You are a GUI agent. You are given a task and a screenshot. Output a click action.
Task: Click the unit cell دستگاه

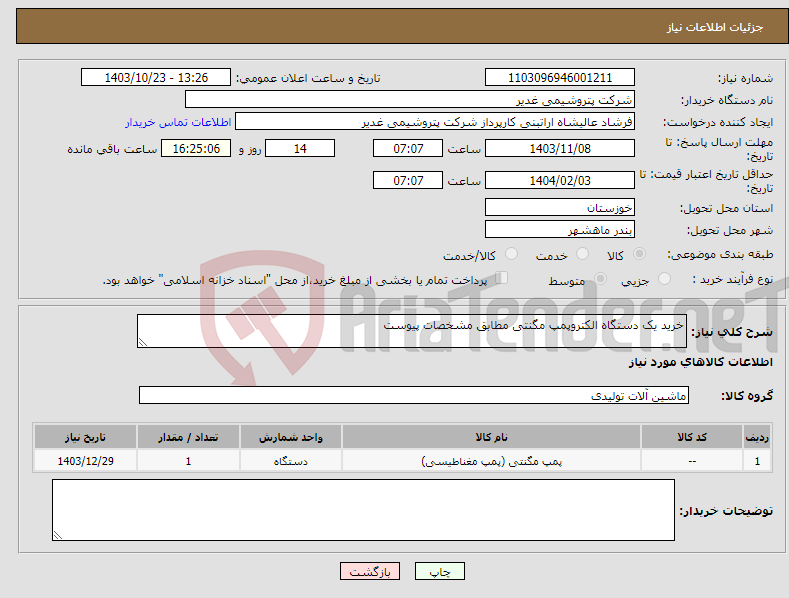point(291,461)
